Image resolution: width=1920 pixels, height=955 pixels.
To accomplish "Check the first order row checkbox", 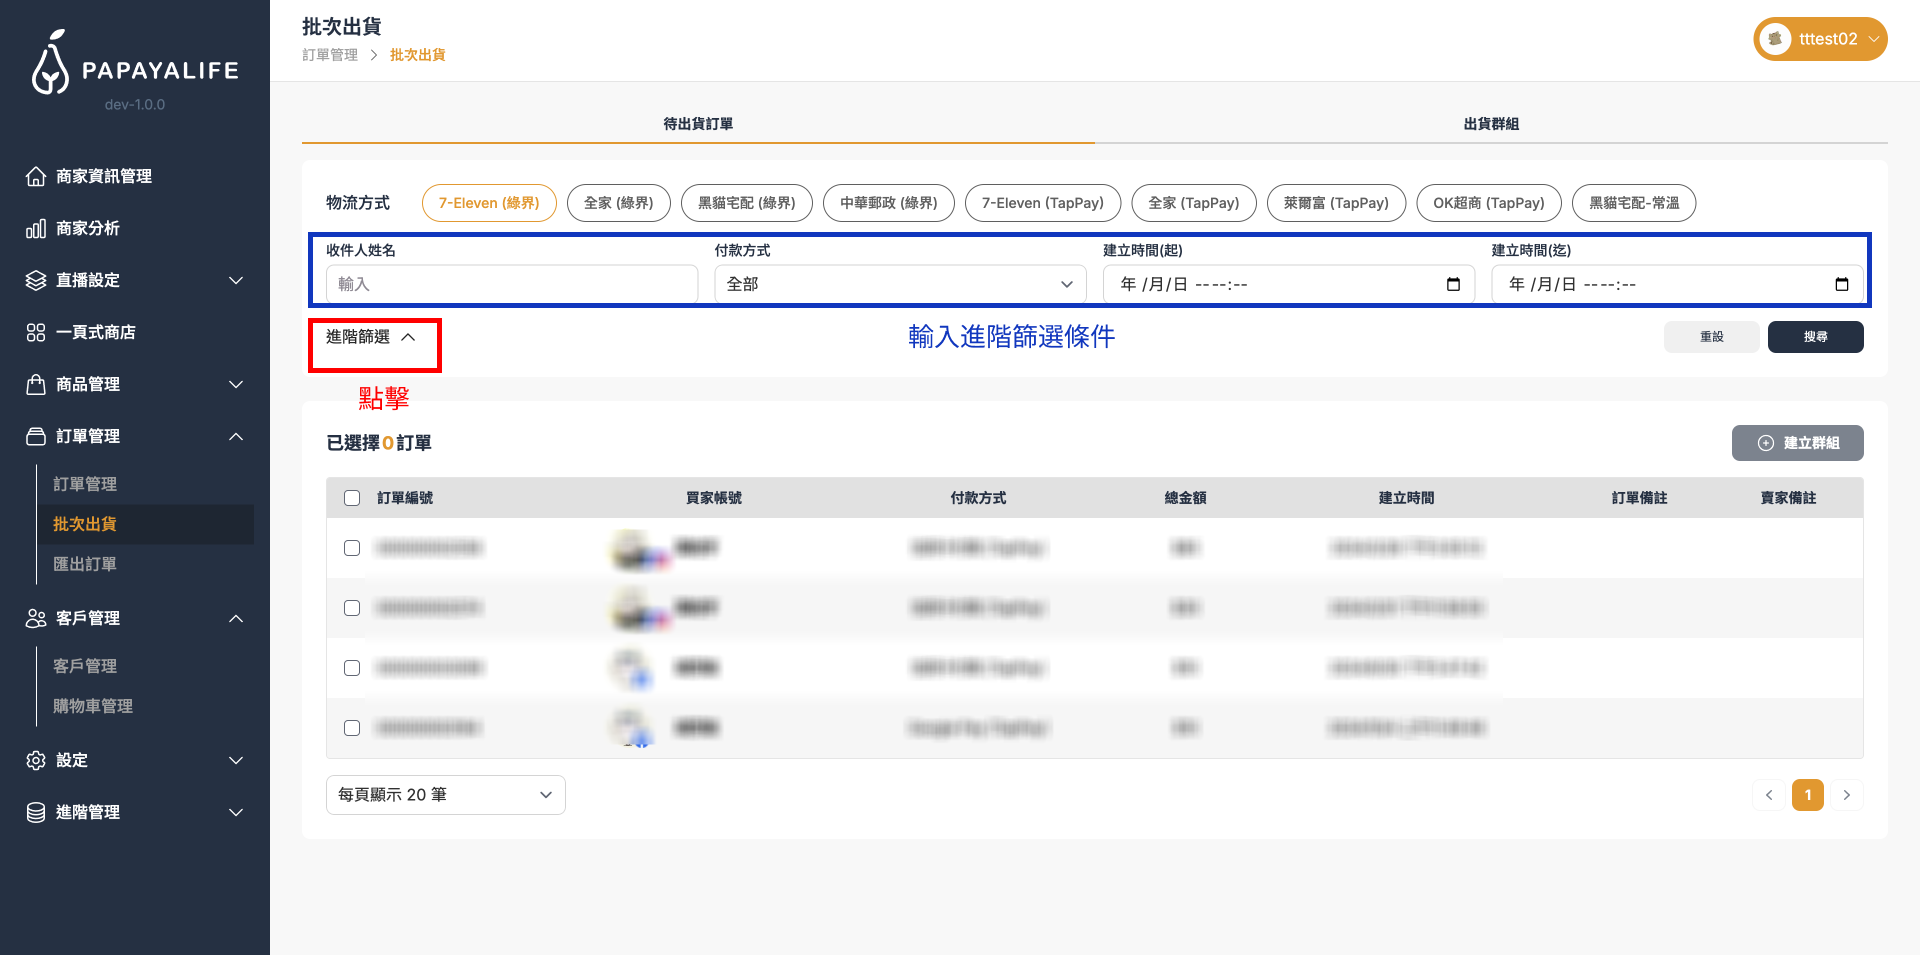I will coord(352,548).
